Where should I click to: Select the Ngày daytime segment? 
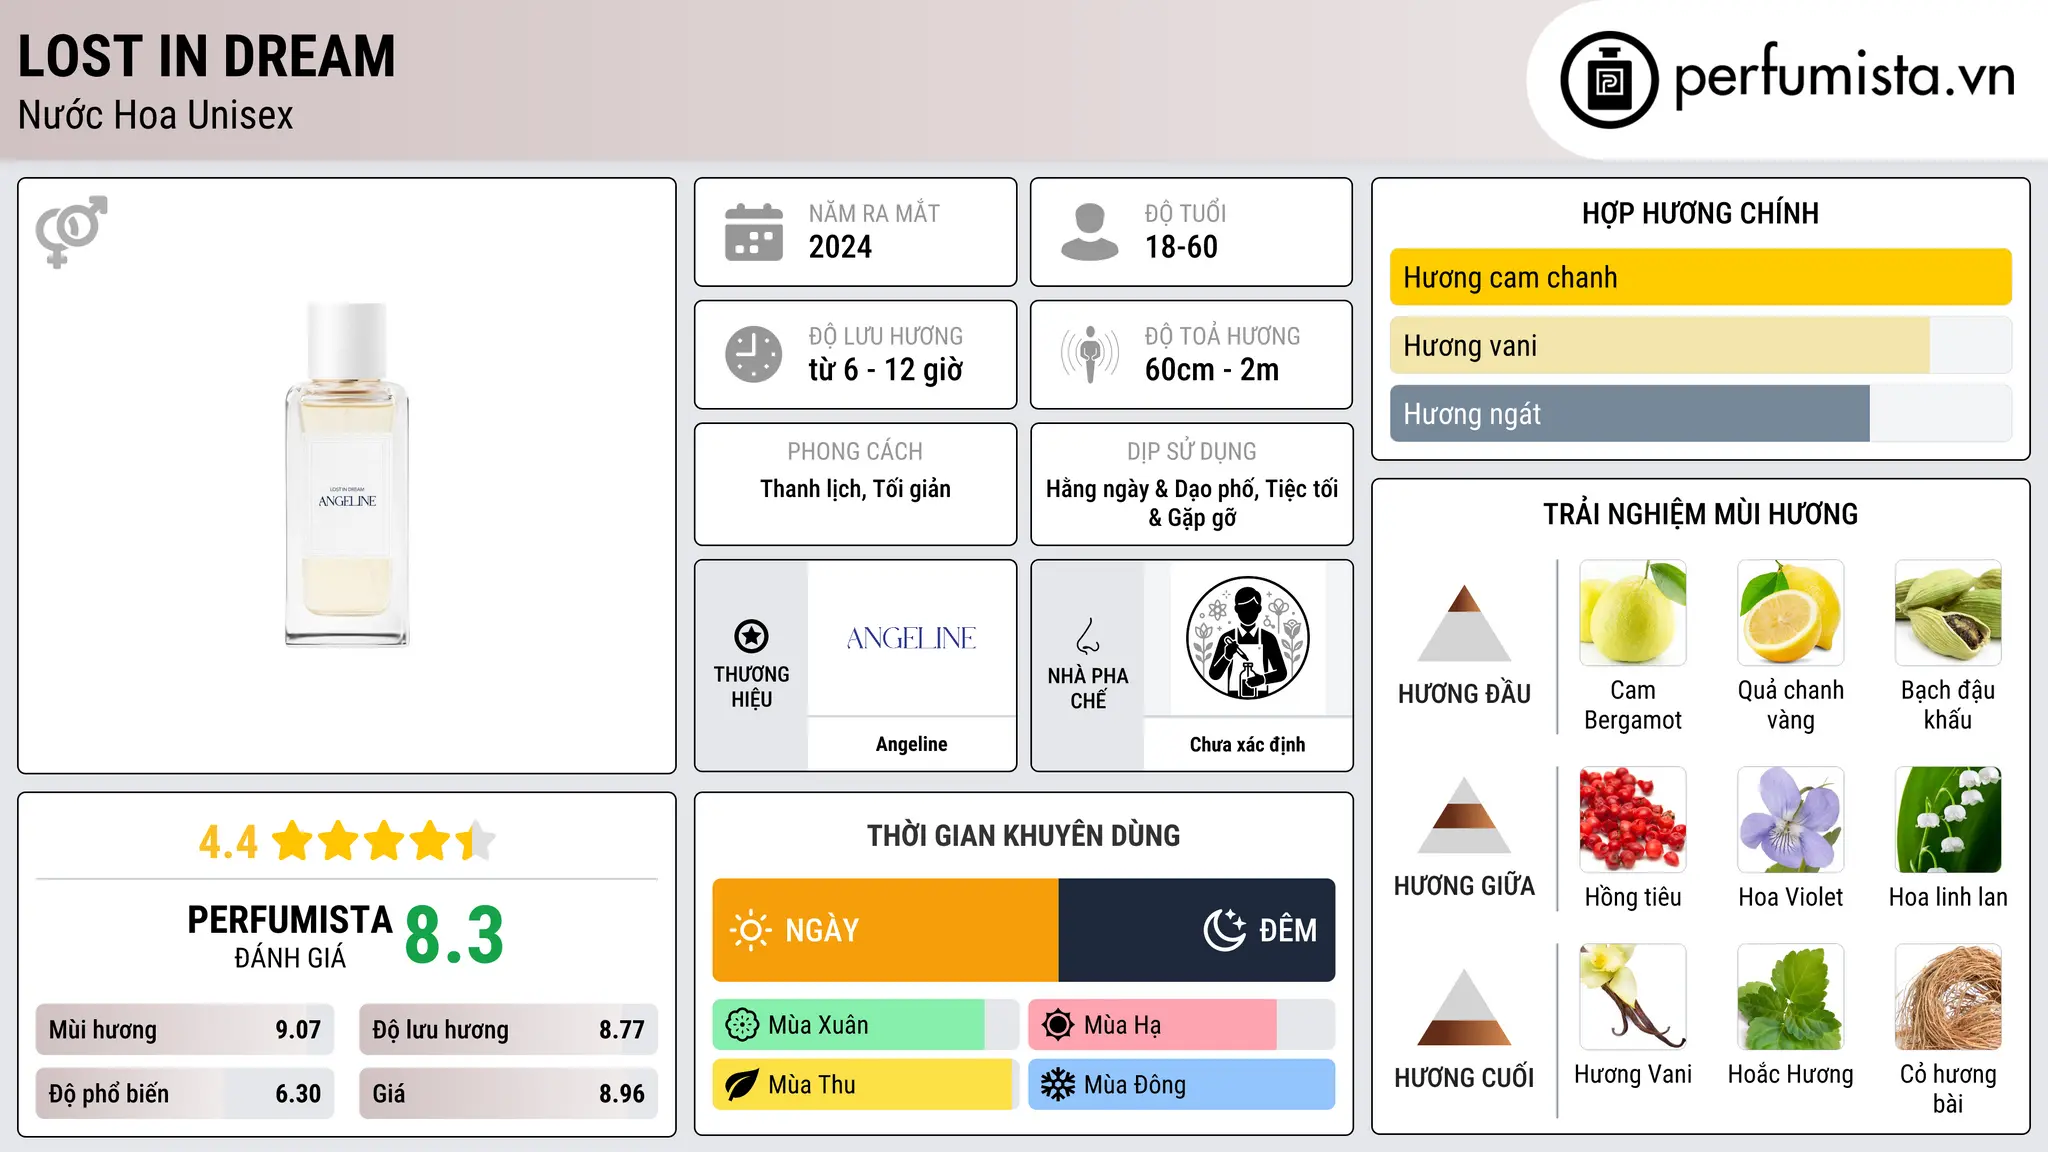[x=886, y=930]
